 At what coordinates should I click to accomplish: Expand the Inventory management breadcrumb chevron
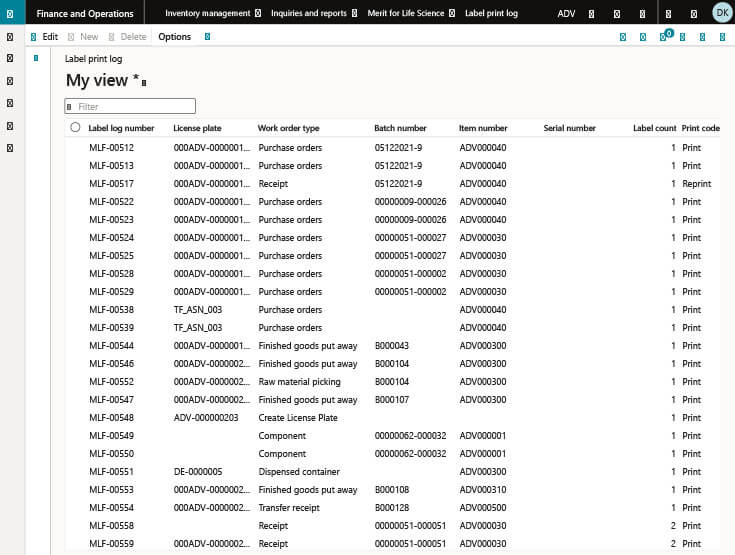258,14
